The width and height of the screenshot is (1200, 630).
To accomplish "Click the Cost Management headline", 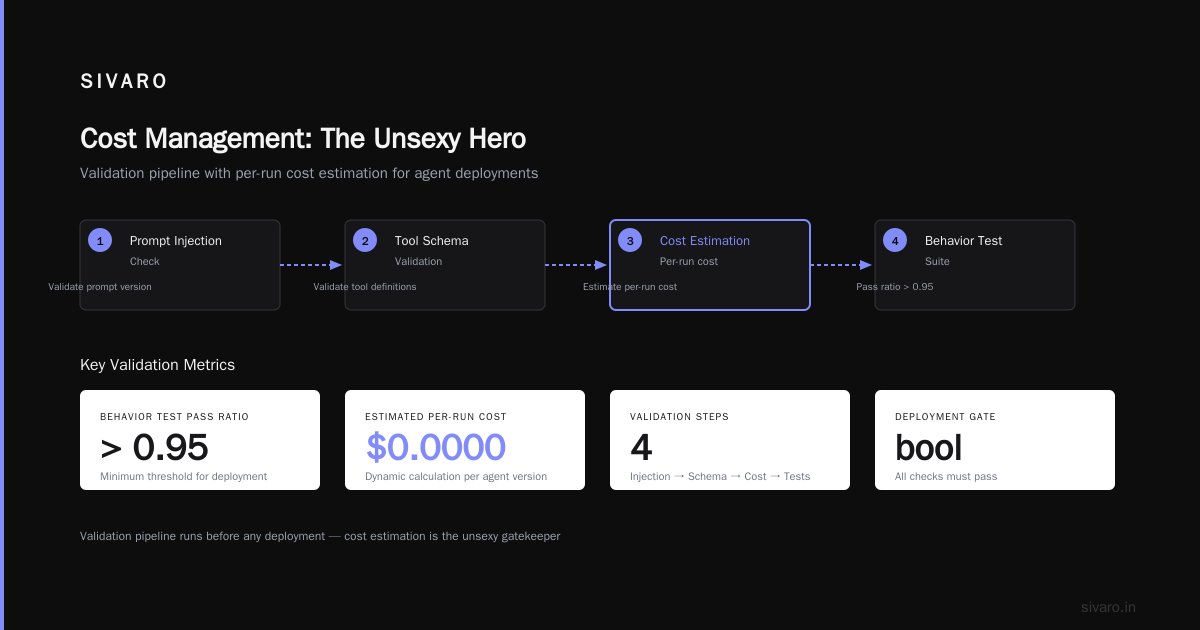I will coord(303,138).
